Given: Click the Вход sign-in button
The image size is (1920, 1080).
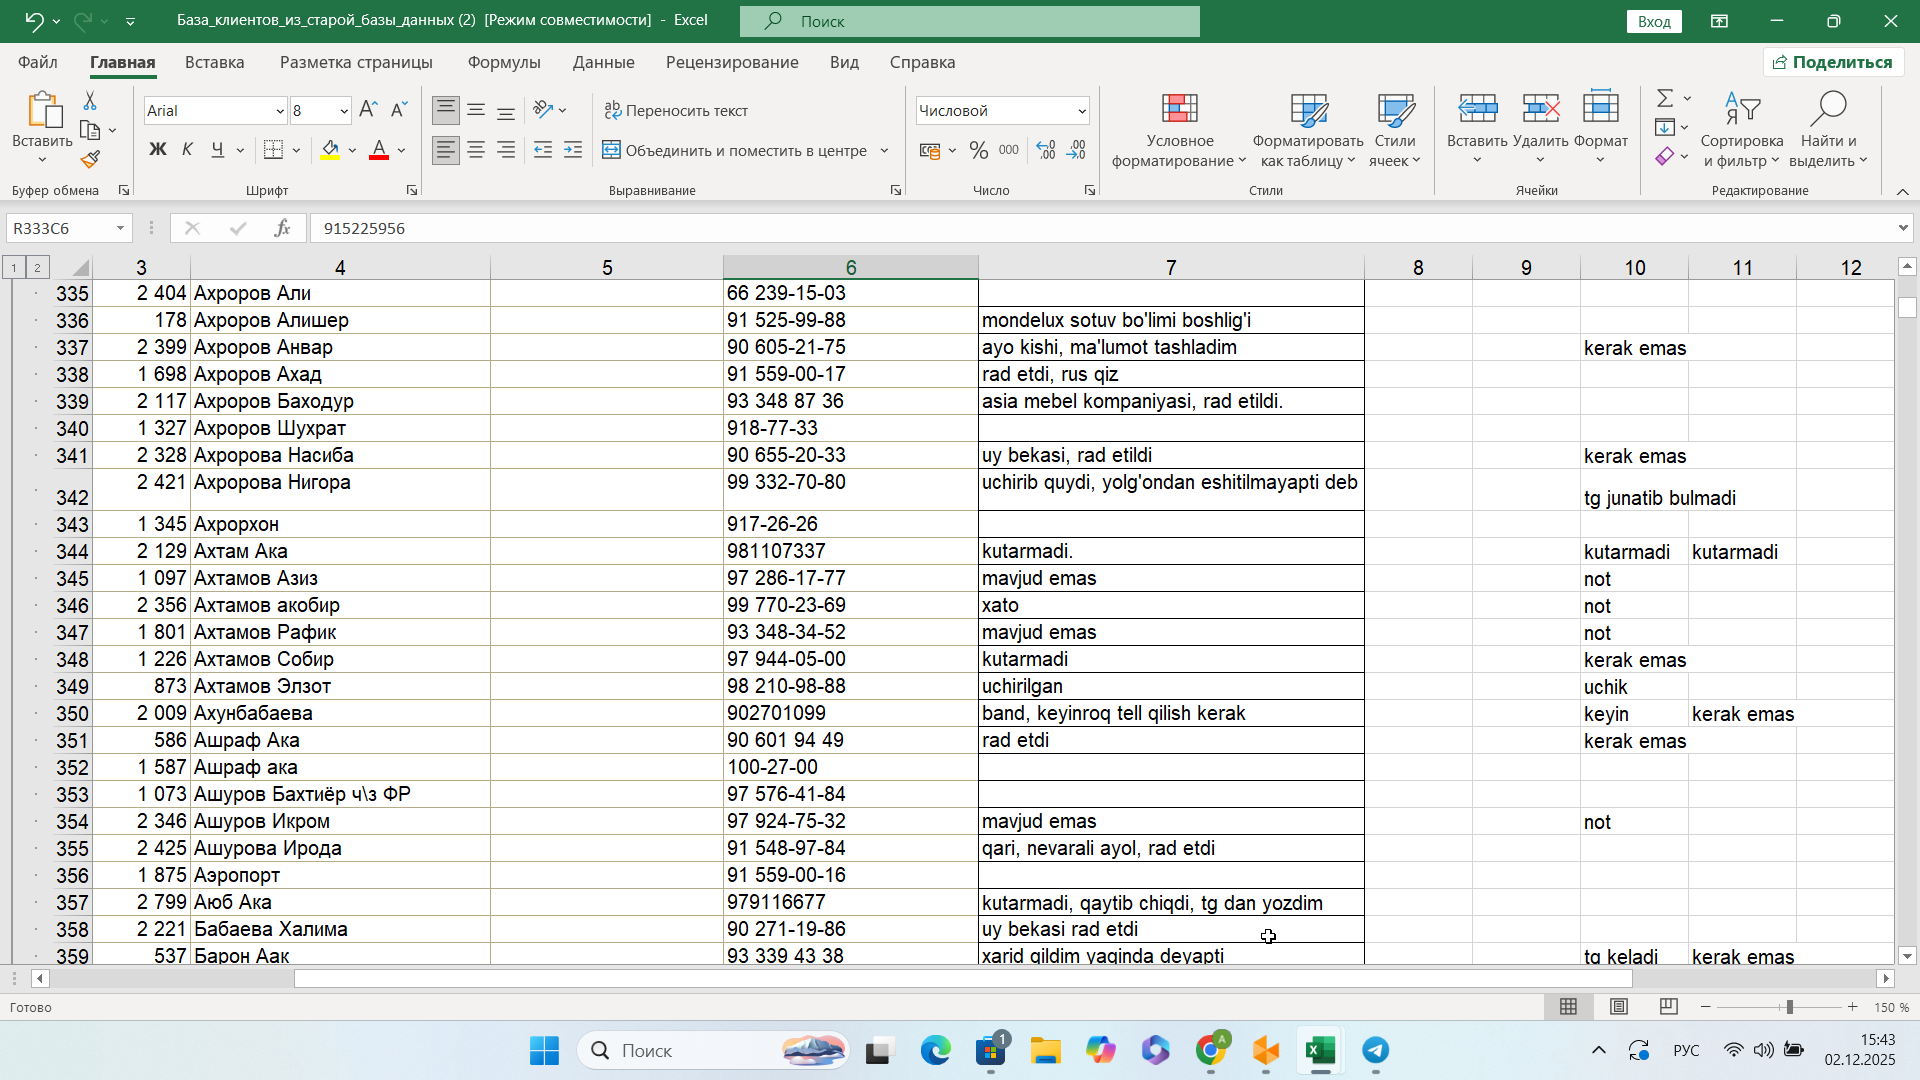Looking at the screenshot, I should click(x=1654, y=21).
